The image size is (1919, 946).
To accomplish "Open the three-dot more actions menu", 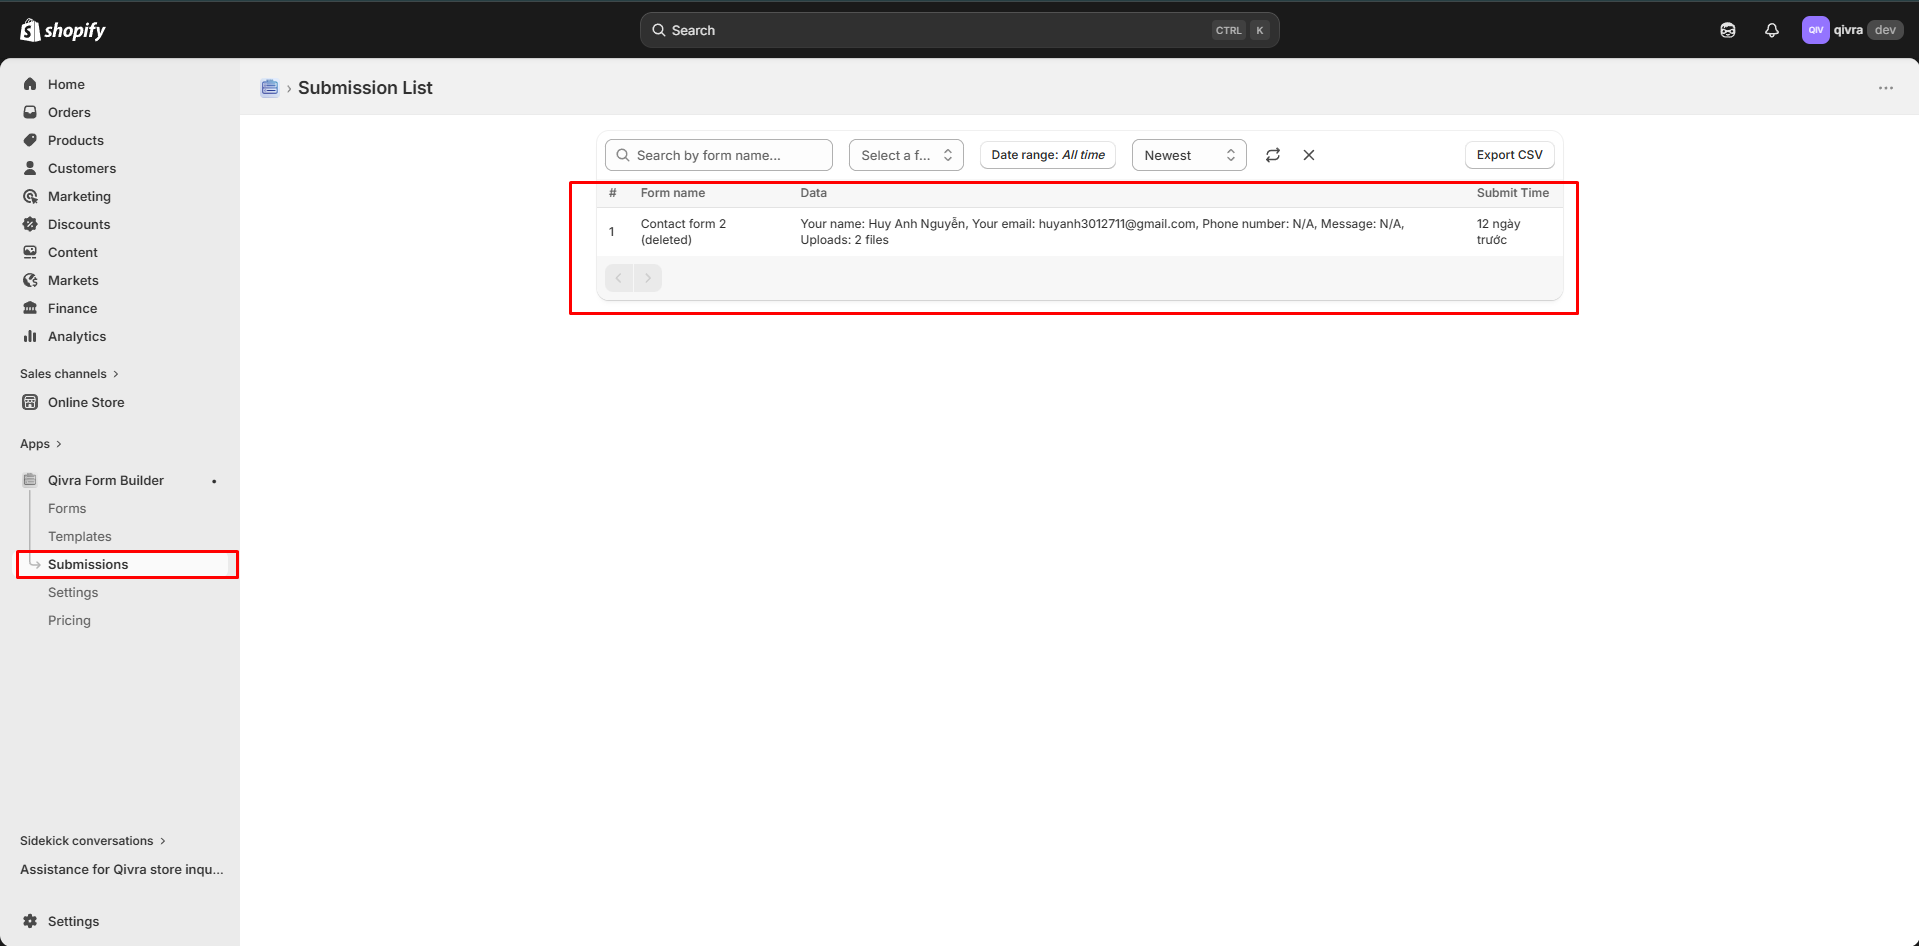I will coord(1886,88).
